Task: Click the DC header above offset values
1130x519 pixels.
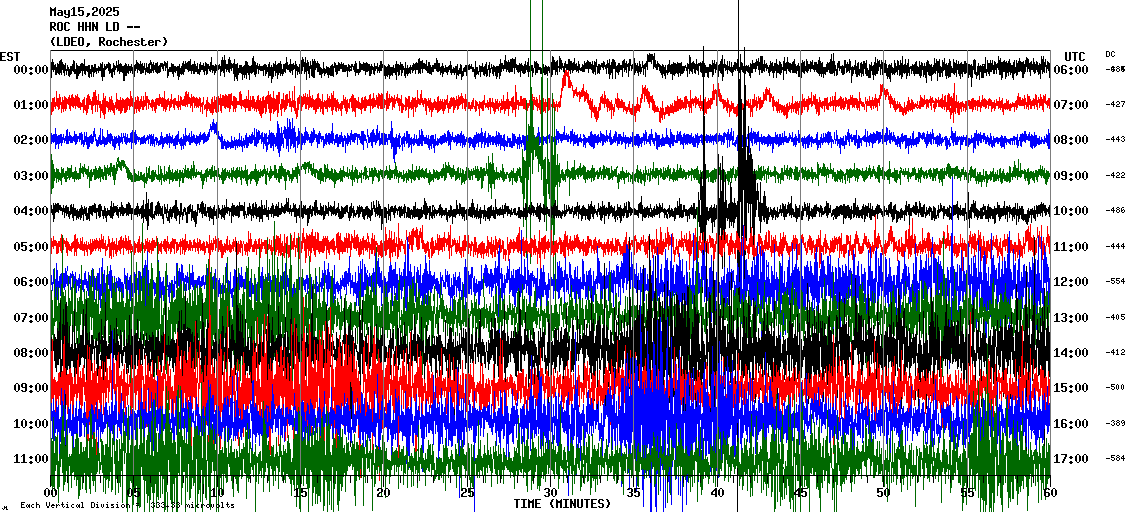Action: click(x=1110, y=54)
